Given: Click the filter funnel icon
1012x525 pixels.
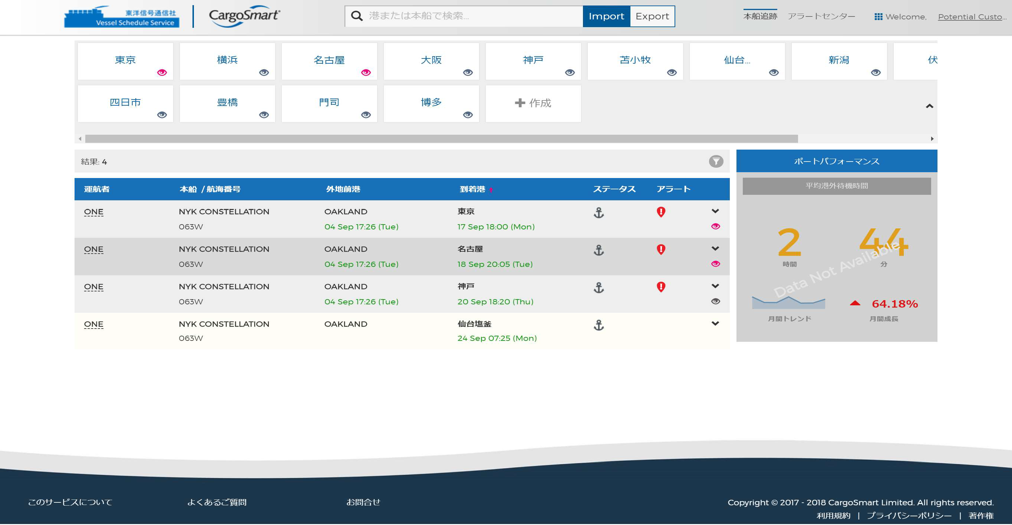Looking at the screenshot, I should (716, 161).
